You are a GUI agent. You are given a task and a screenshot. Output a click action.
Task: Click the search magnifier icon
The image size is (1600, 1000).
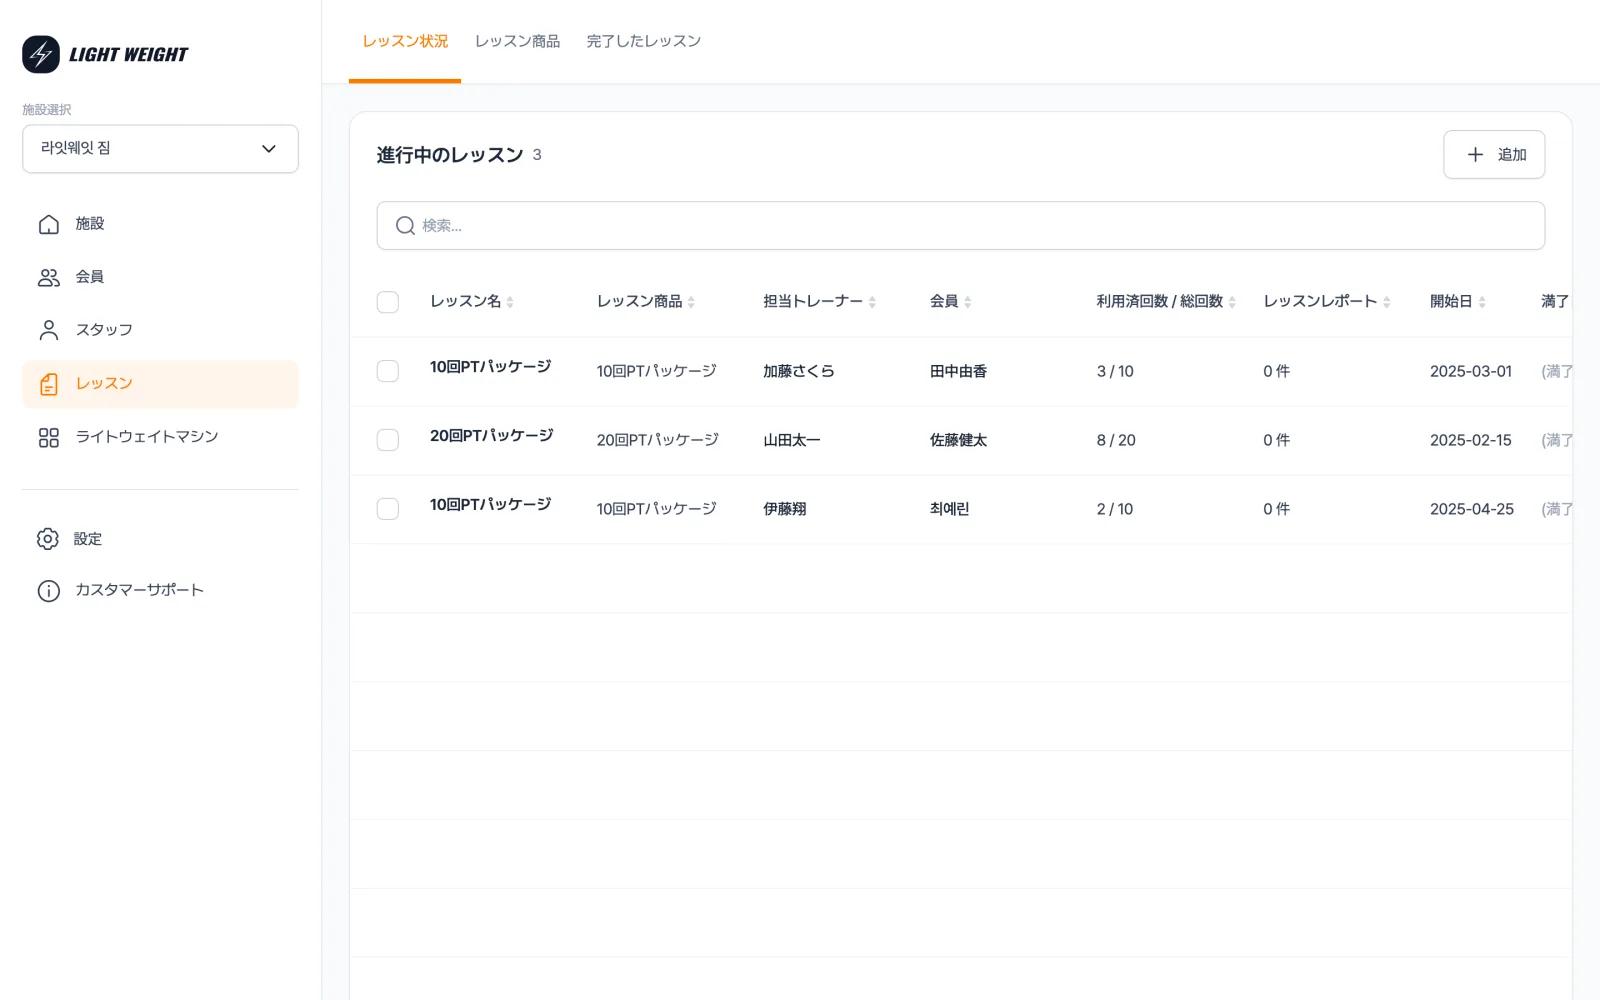click(x=405, y=226)
